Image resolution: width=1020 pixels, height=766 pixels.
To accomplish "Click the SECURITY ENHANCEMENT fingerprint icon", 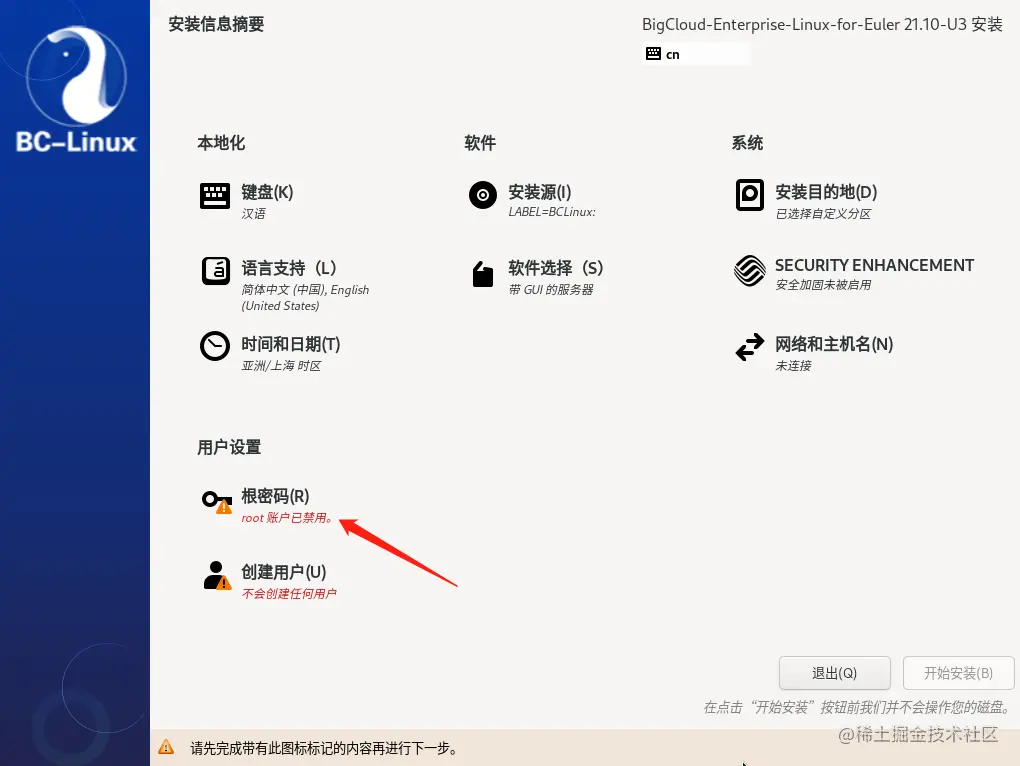I will tap(749, 270).
